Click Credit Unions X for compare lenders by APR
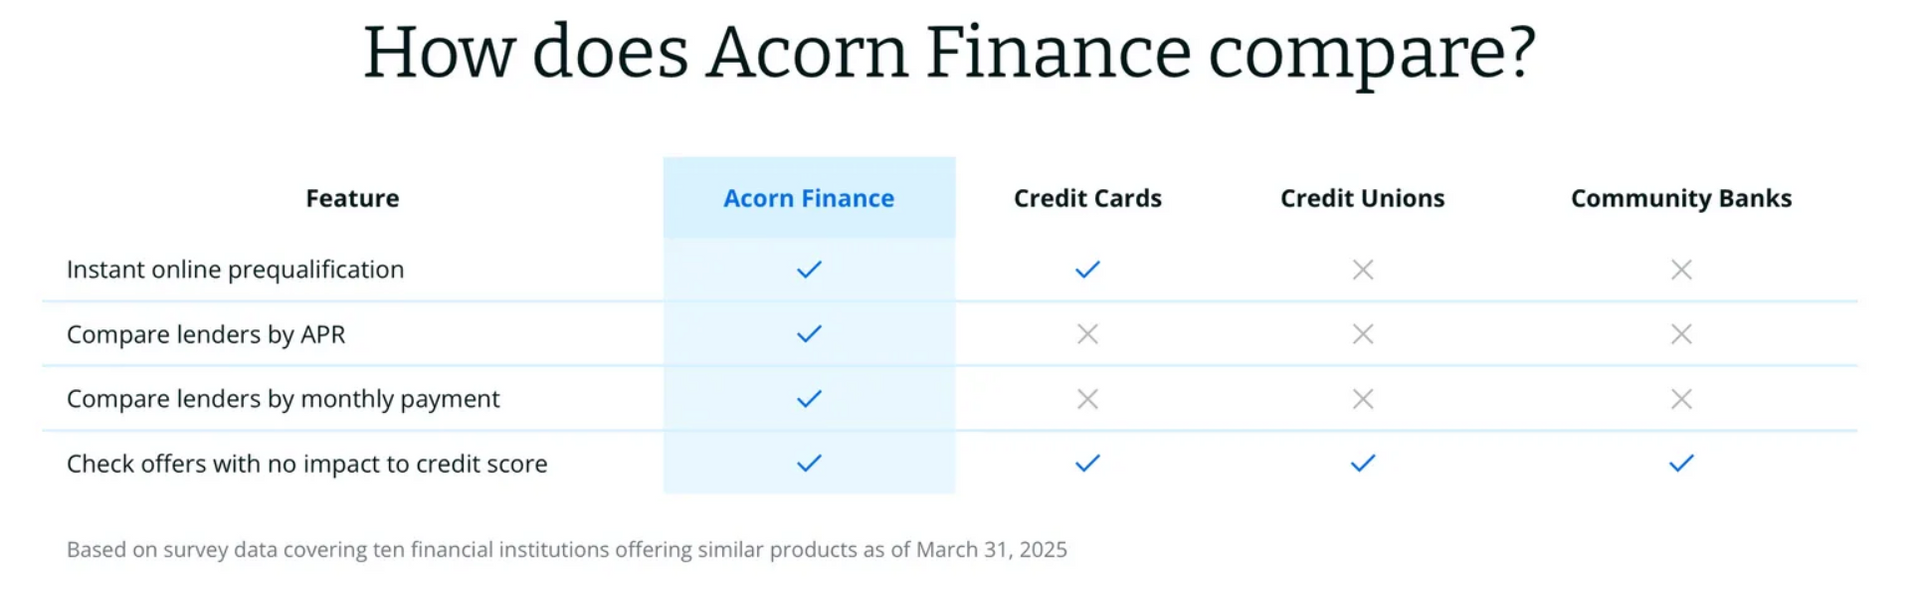 tap(1362, 334)
